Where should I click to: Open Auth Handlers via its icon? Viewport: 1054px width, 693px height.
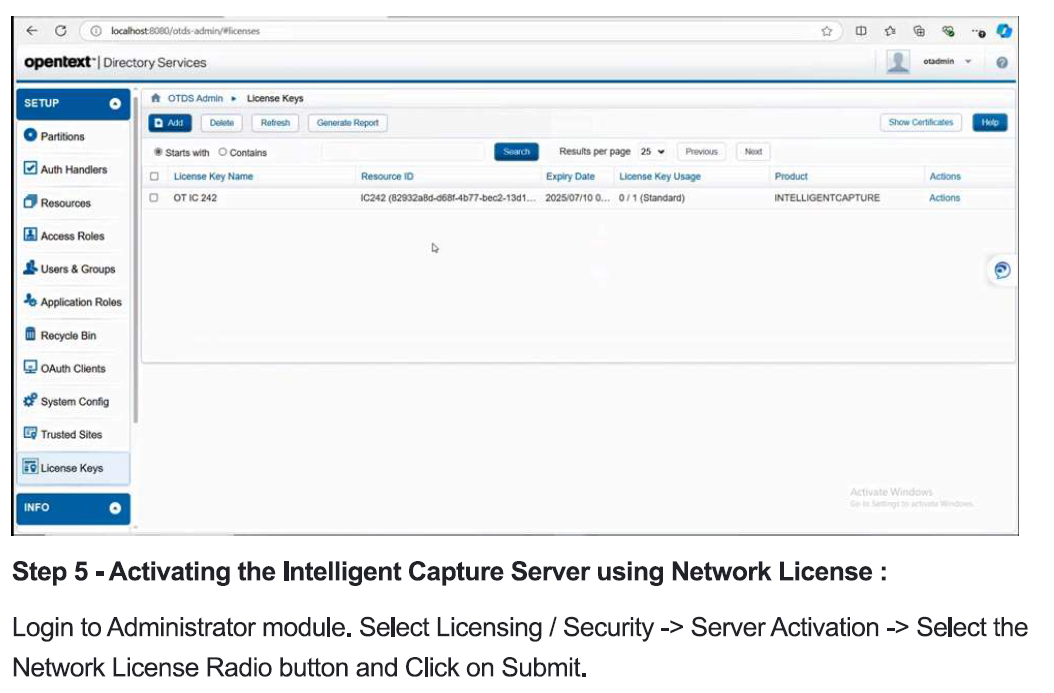pyautogui.click(x=30, y=169)
